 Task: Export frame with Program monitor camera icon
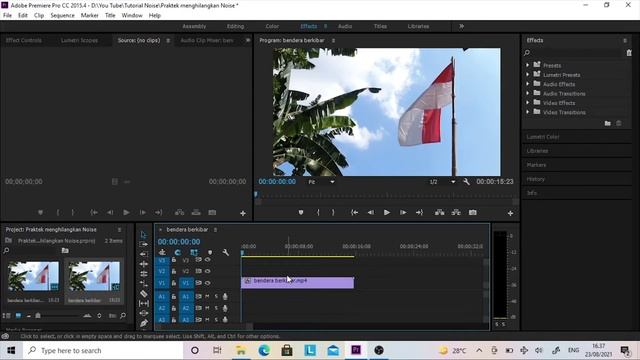point(473,213)
